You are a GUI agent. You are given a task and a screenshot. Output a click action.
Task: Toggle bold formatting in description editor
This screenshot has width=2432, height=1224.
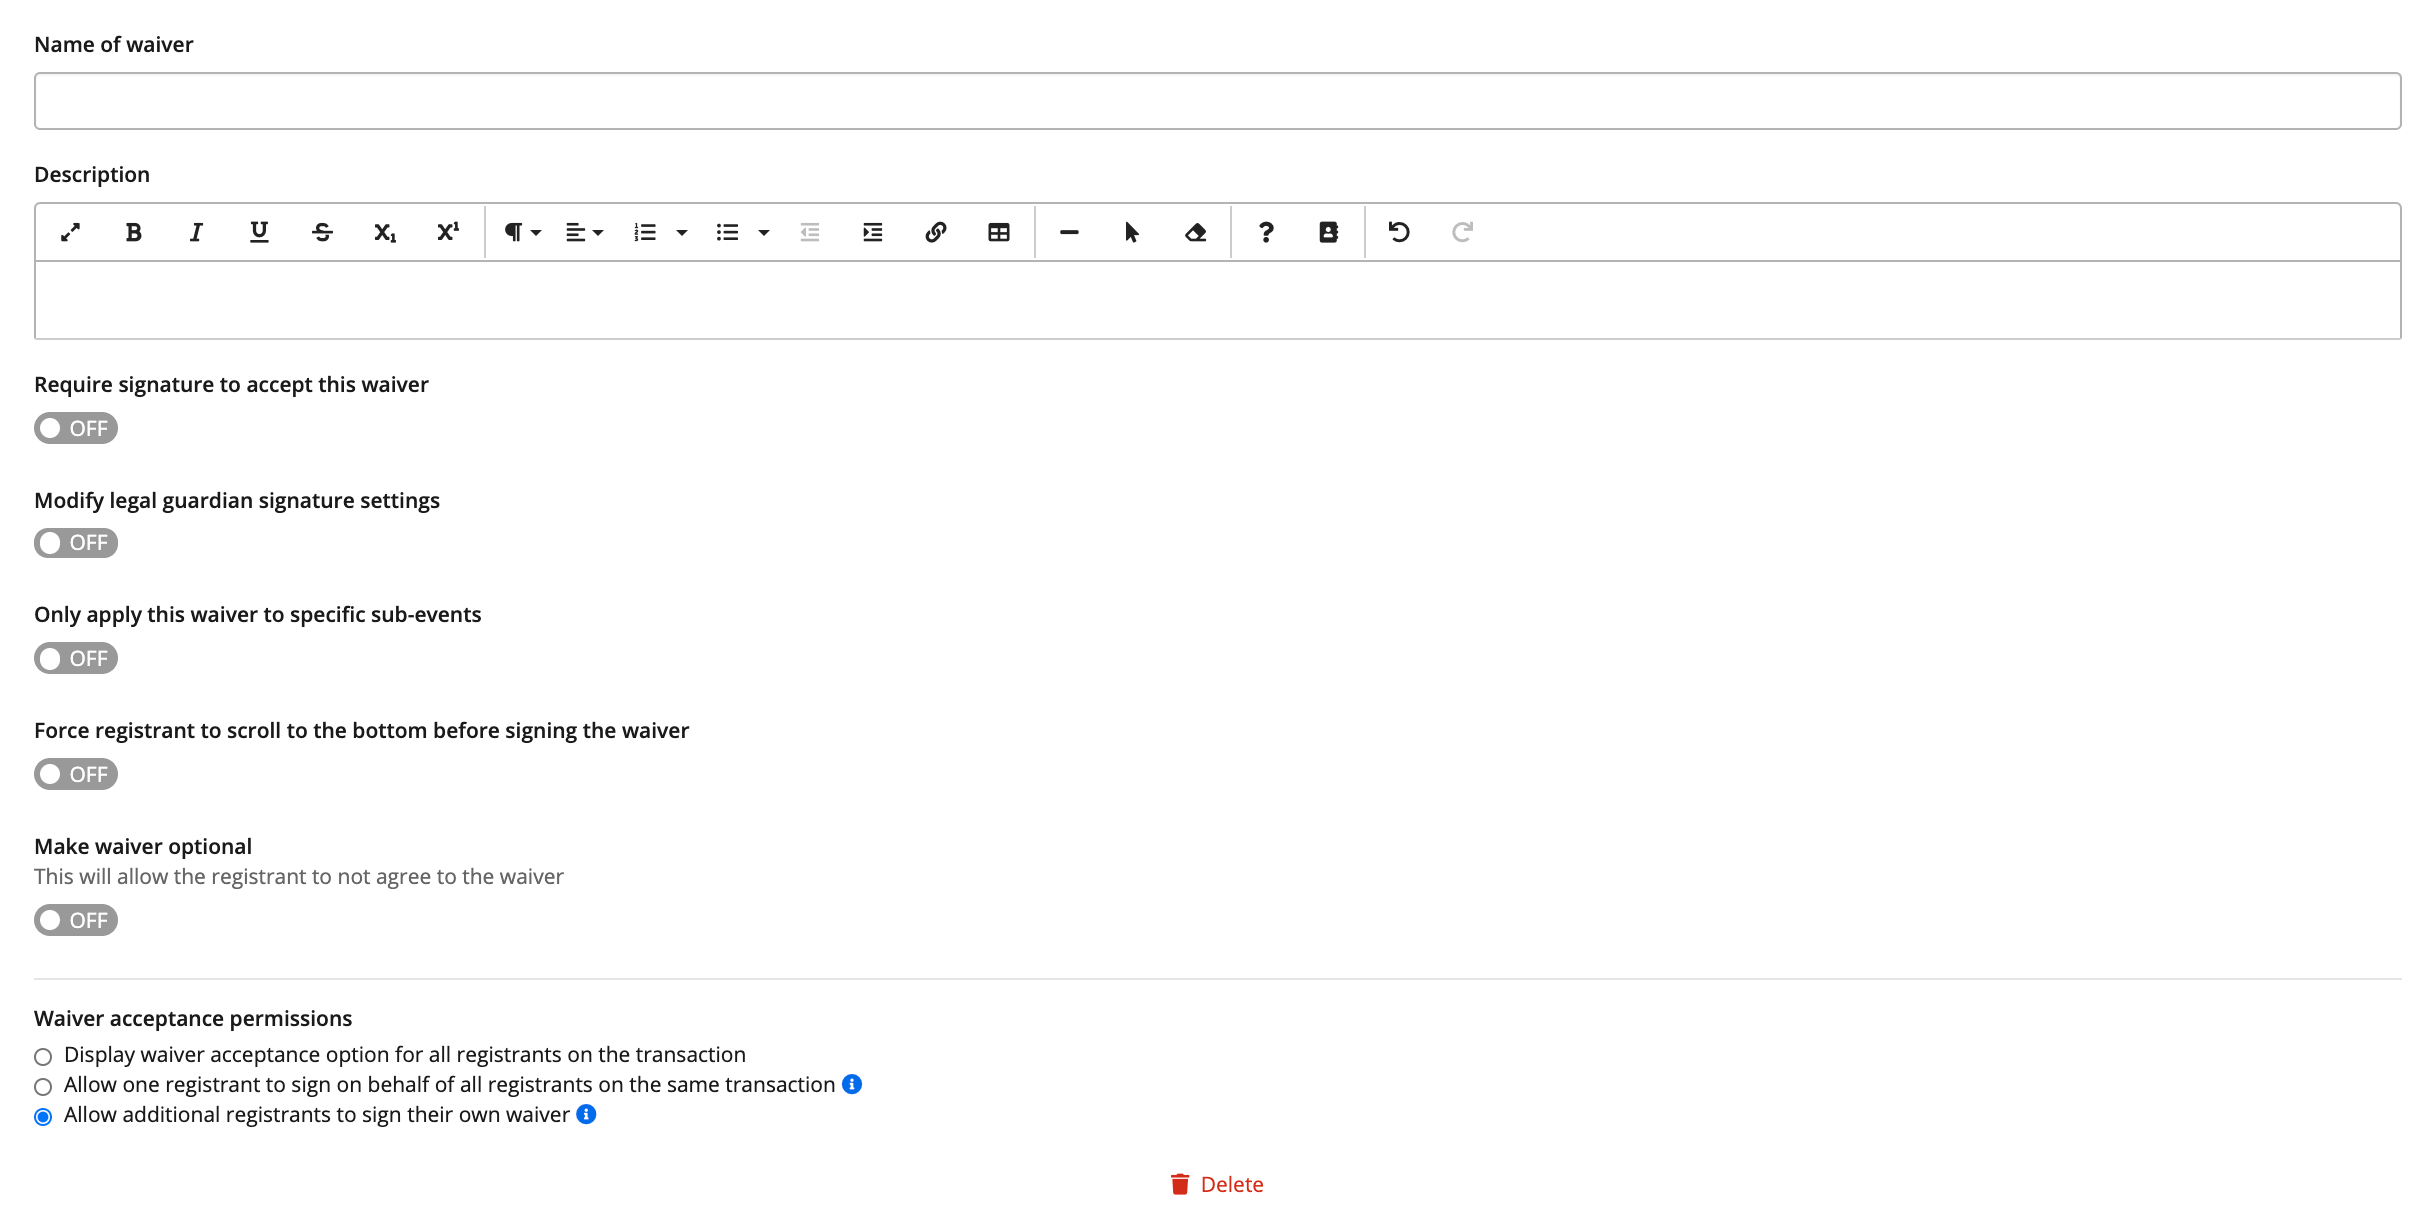[x=133, y=232]
